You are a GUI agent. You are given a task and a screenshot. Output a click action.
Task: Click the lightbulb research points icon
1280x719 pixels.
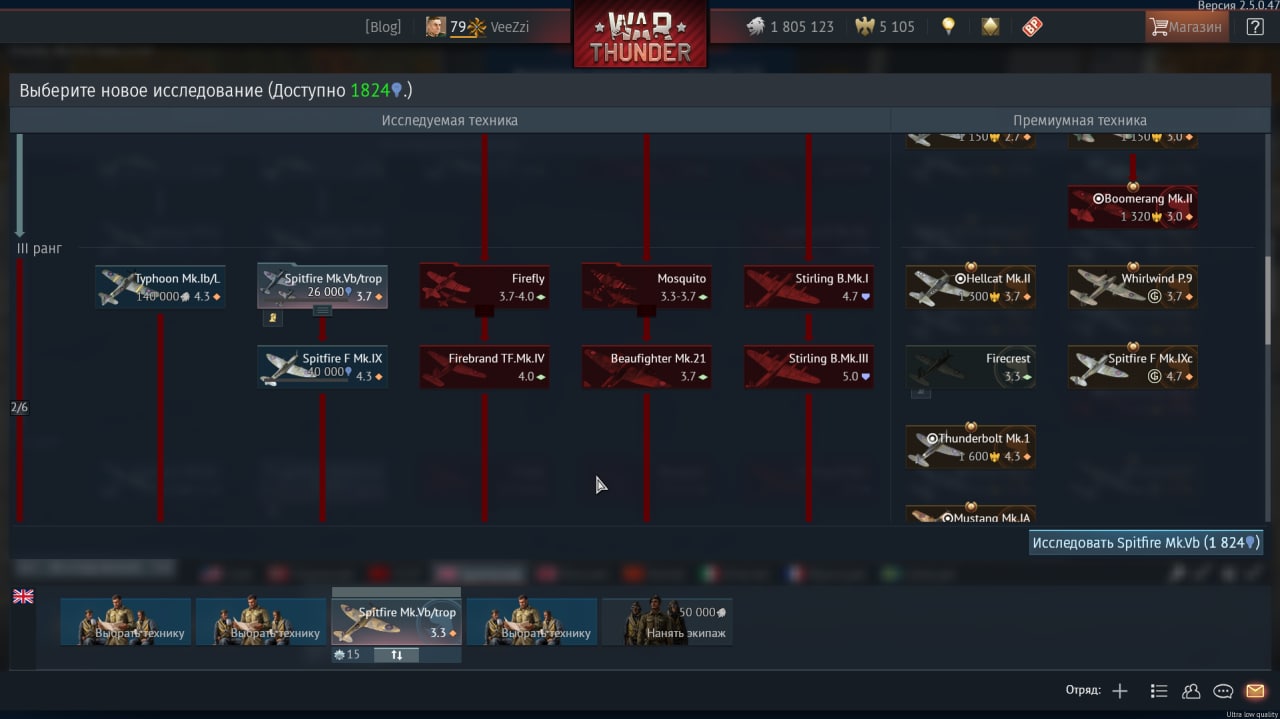click(x=948, y=27)
